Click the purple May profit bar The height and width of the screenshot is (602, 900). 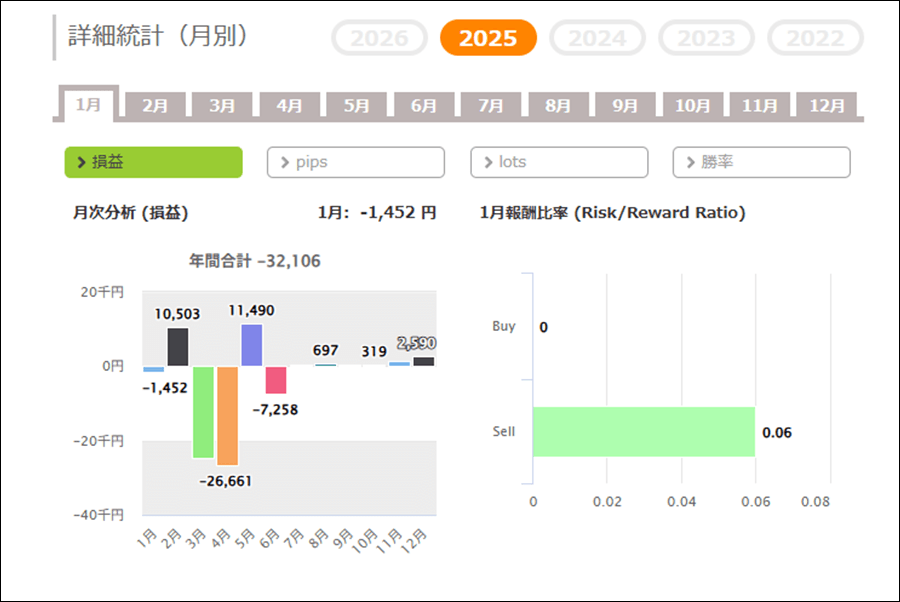click(x=252, y=345)
